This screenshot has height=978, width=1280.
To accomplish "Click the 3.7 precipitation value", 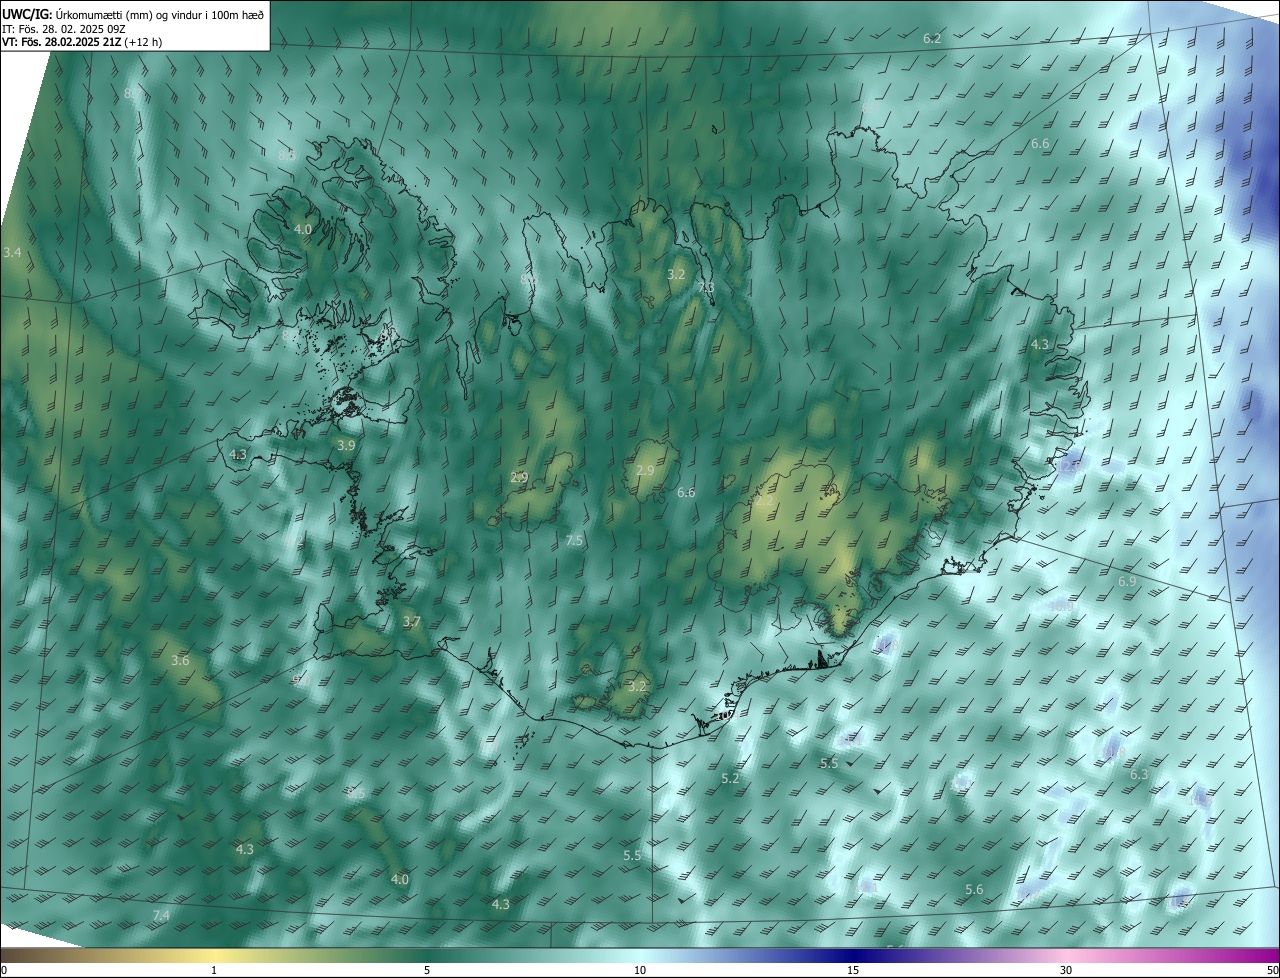I will click(411, 622).
